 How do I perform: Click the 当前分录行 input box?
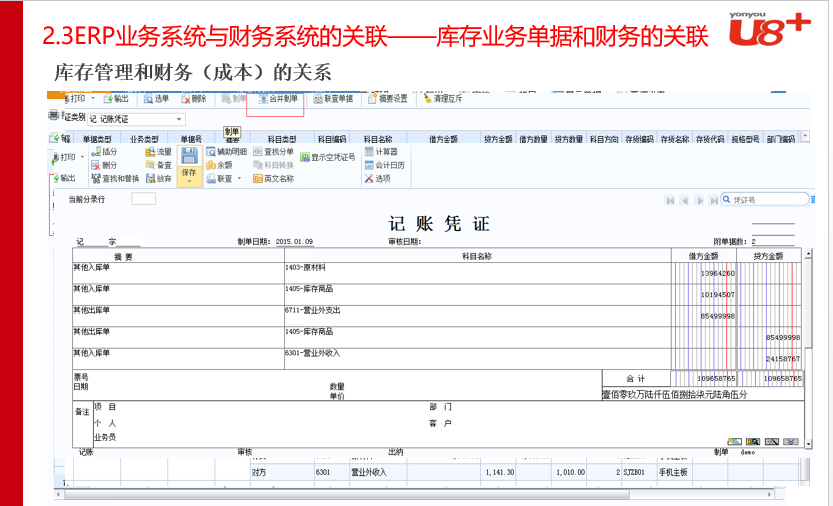coord(143,199)
